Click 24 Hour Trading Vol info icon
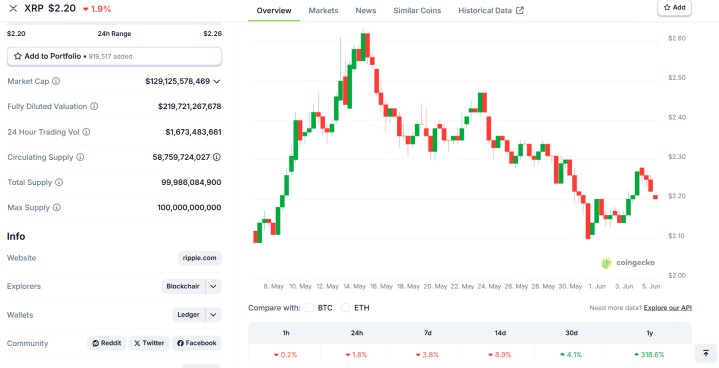 (86, 132)
